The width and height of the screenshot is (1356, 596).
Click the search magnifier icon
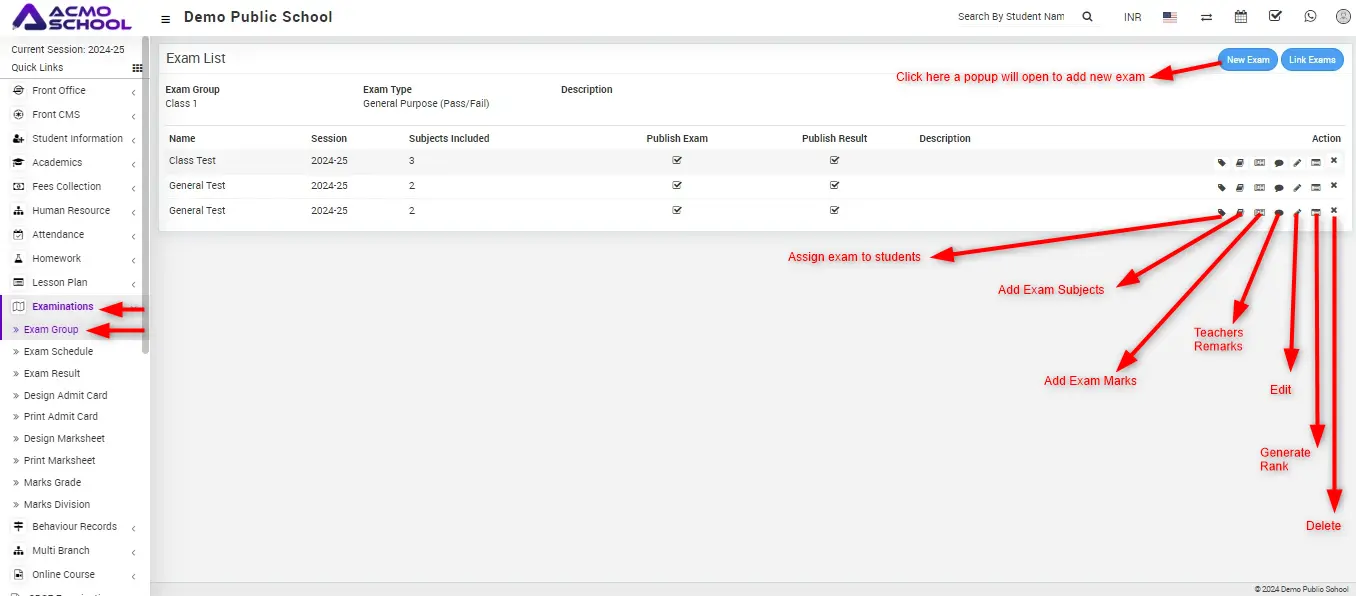[1088, 17]
